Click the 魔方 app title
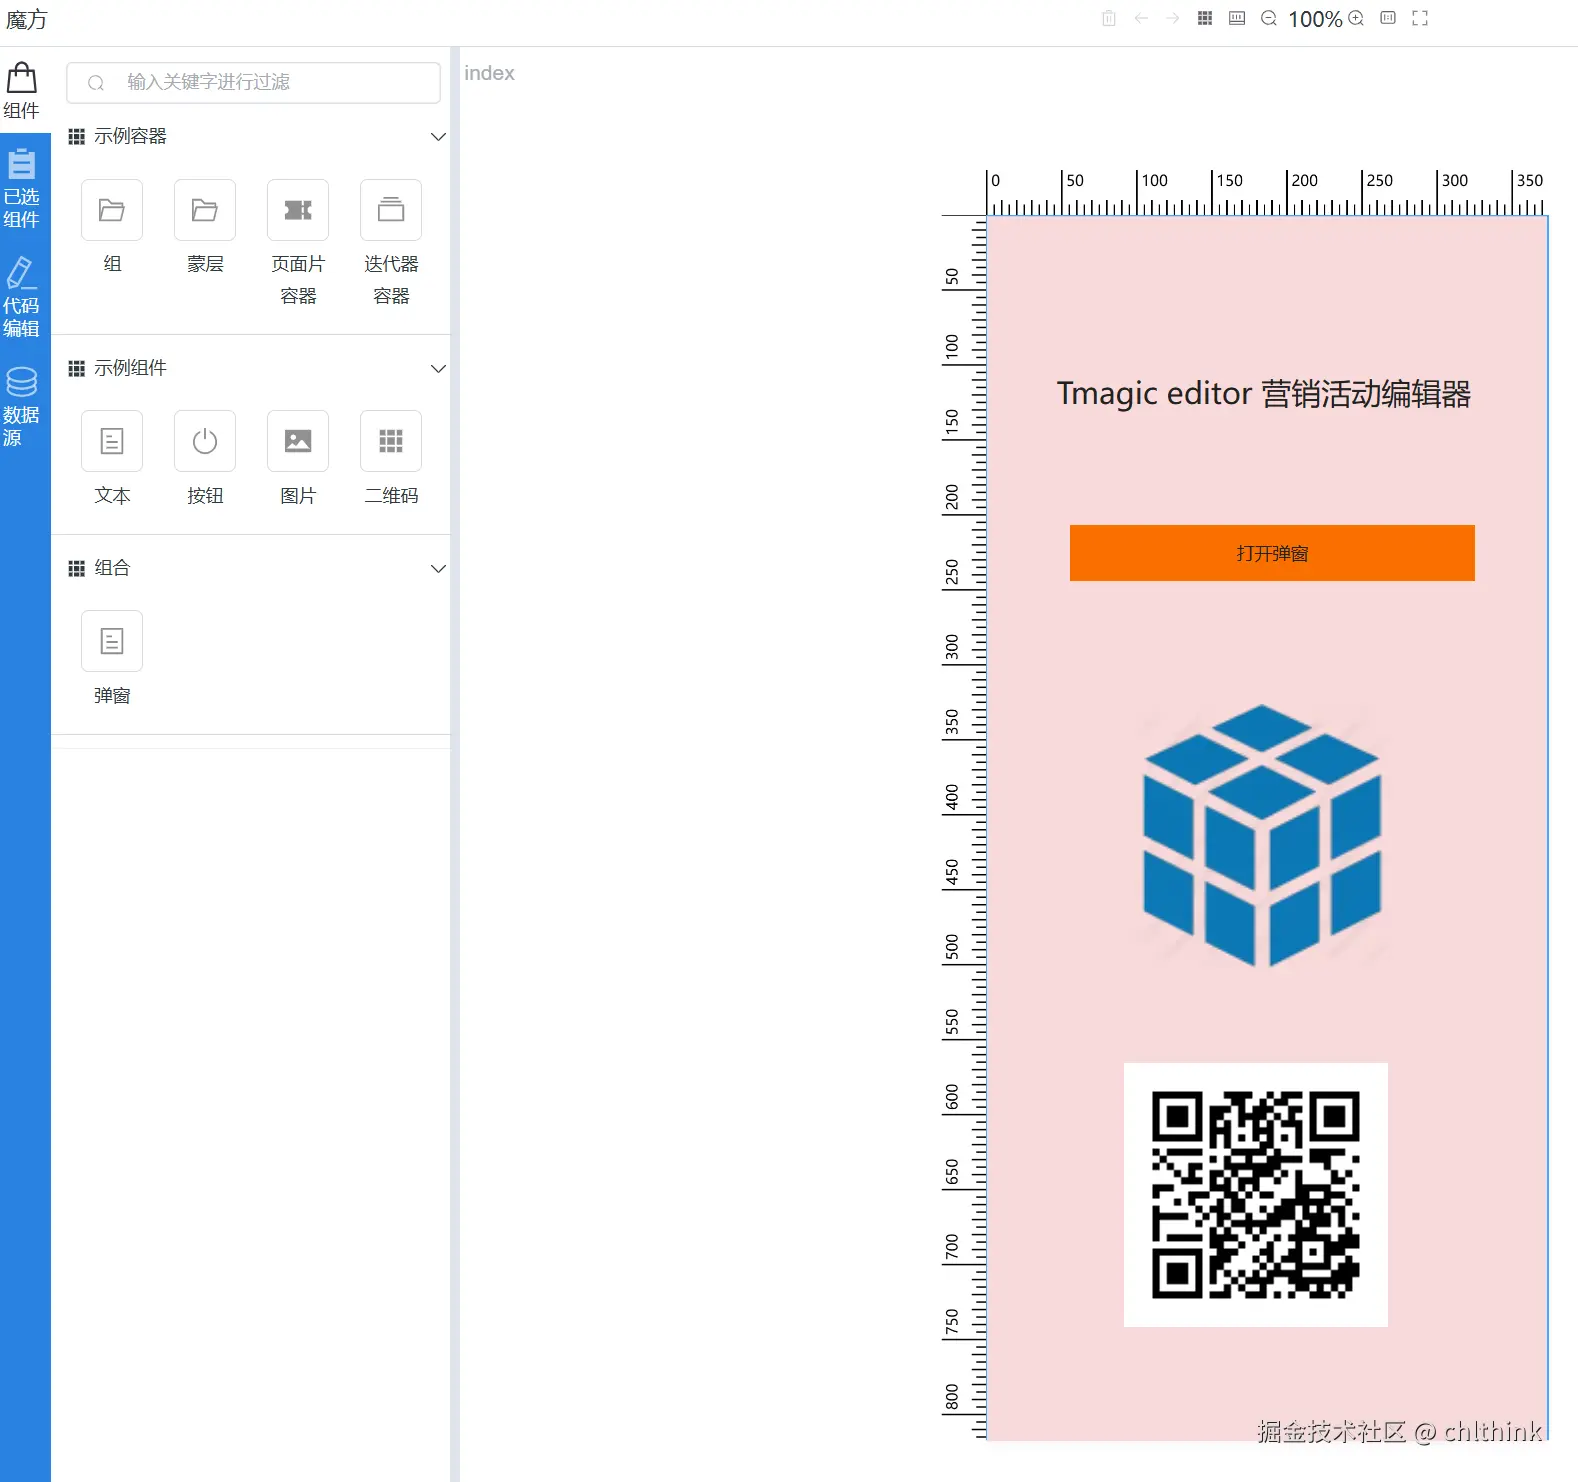Screen dimensions: 1578x1482 [26, 20]
